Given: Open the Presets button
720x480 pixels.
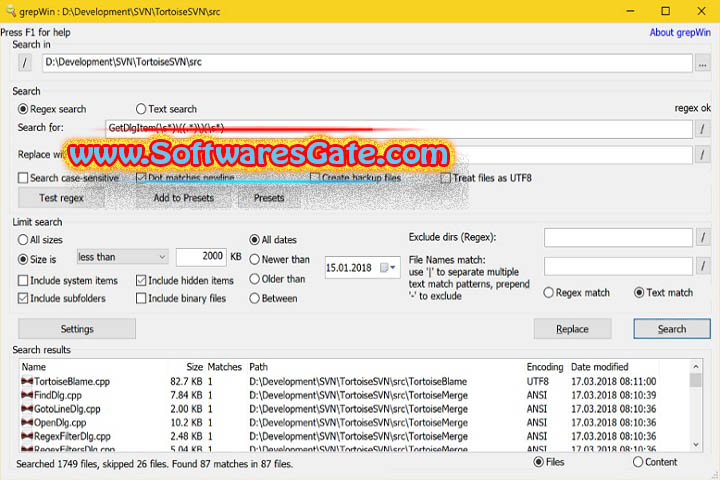Looking at the screenshot, I should pos(269,198).
